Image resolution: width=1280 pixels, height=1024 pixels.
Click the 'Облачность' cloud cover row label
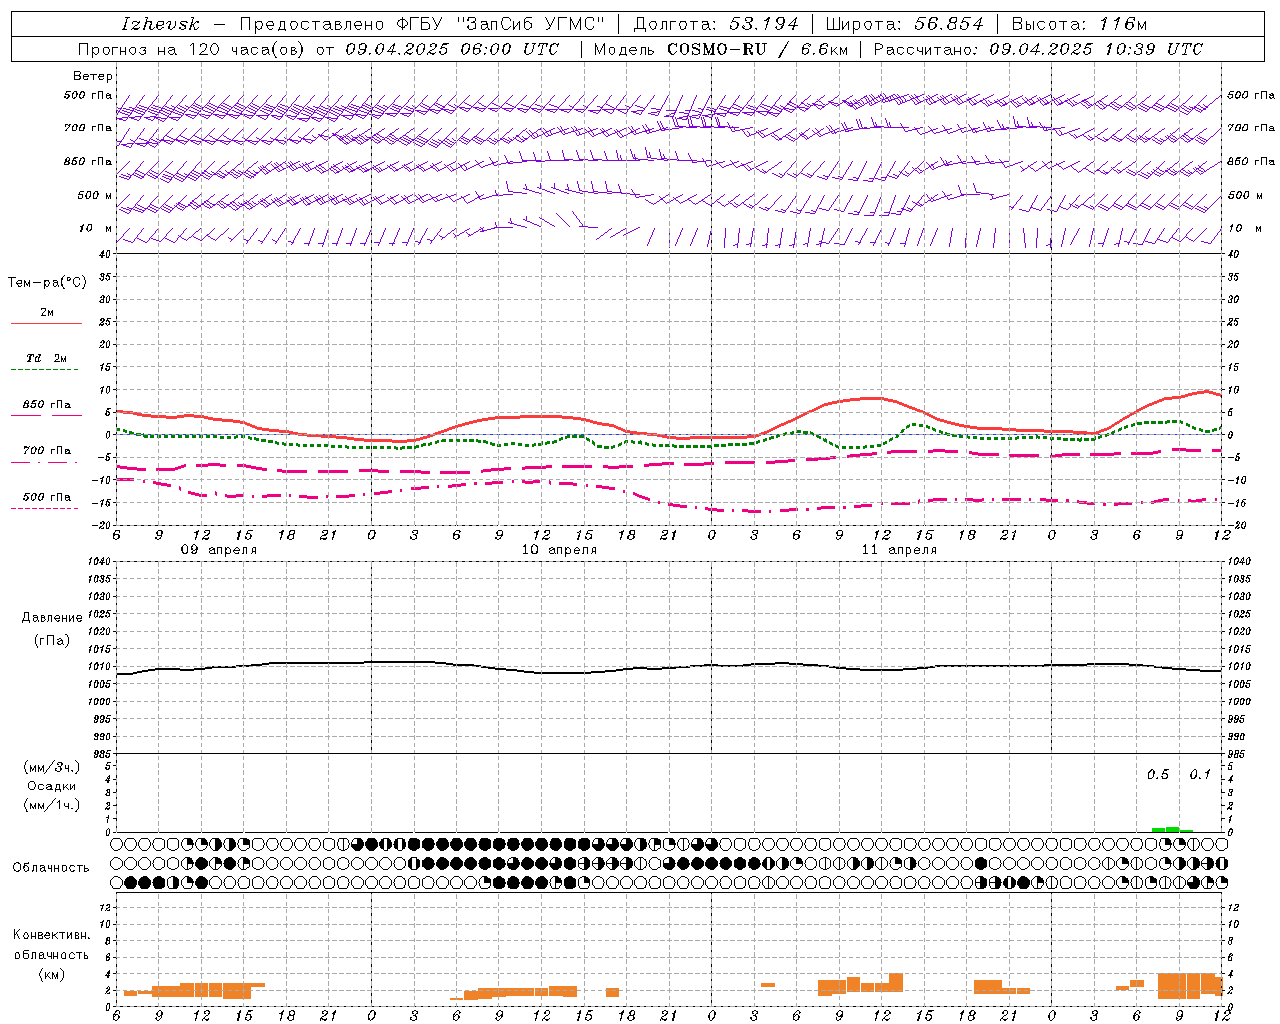(51, 868)
